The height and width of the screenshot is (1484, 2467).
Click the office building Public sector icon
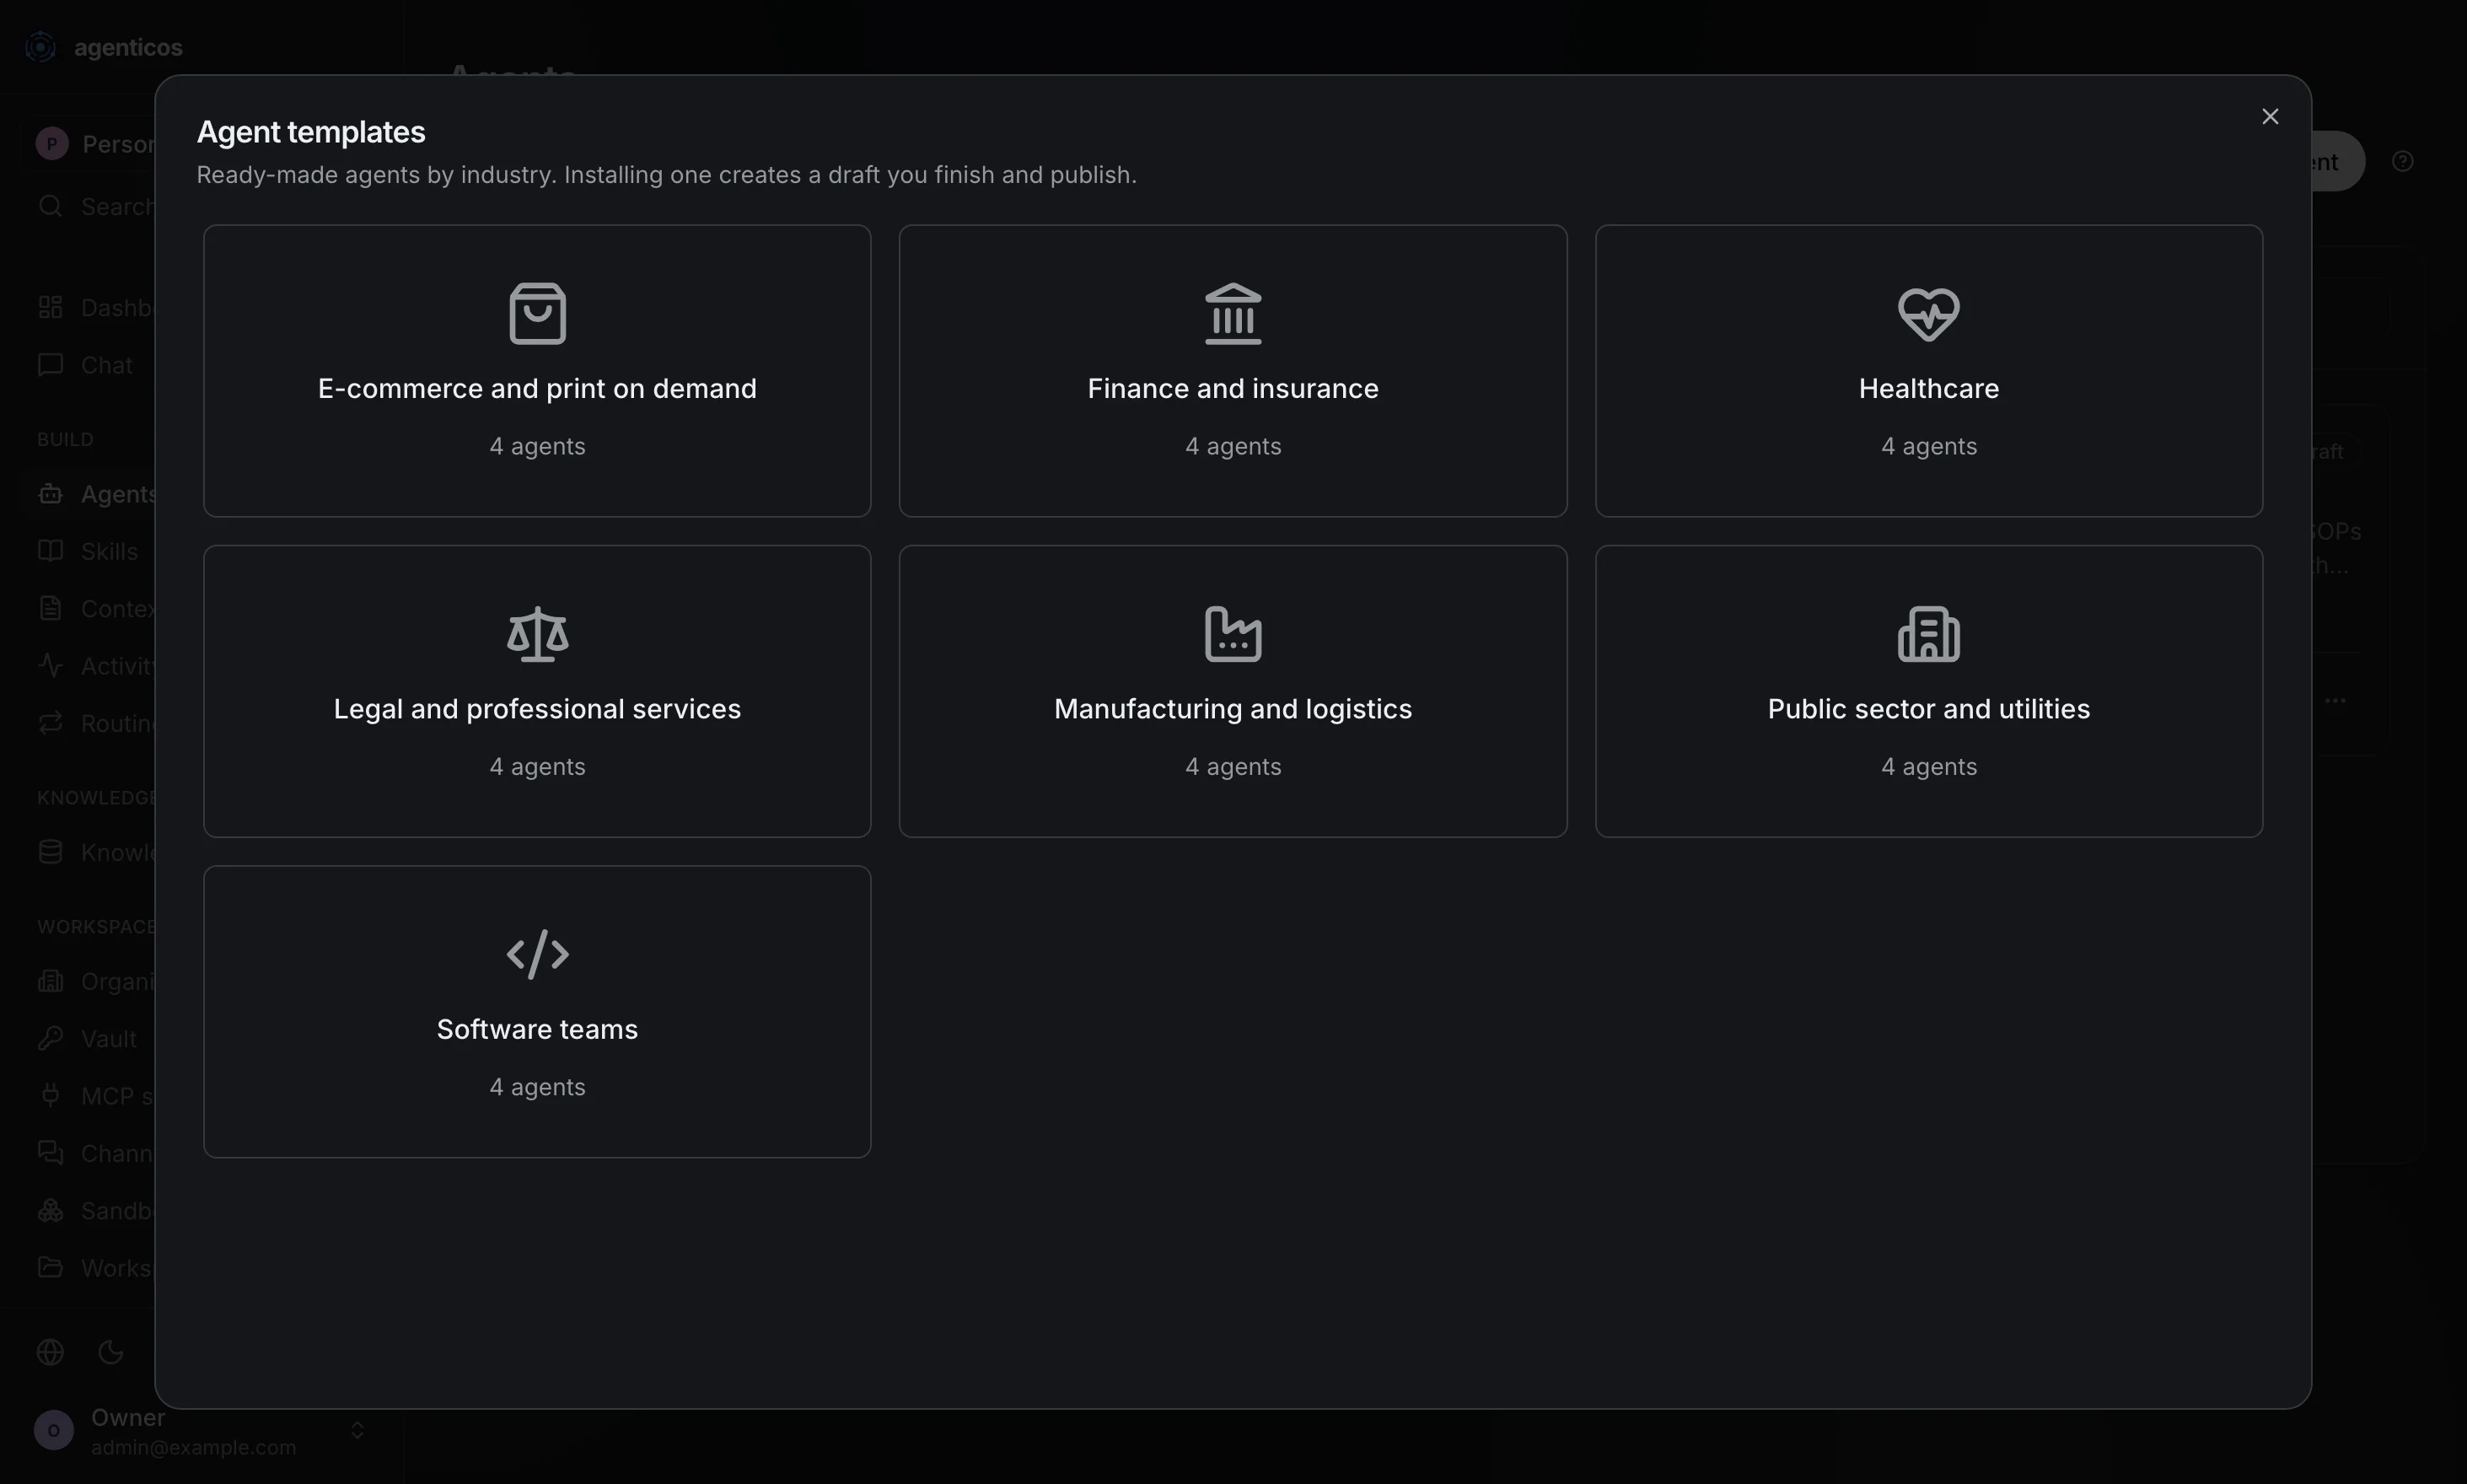point(1929,634)
